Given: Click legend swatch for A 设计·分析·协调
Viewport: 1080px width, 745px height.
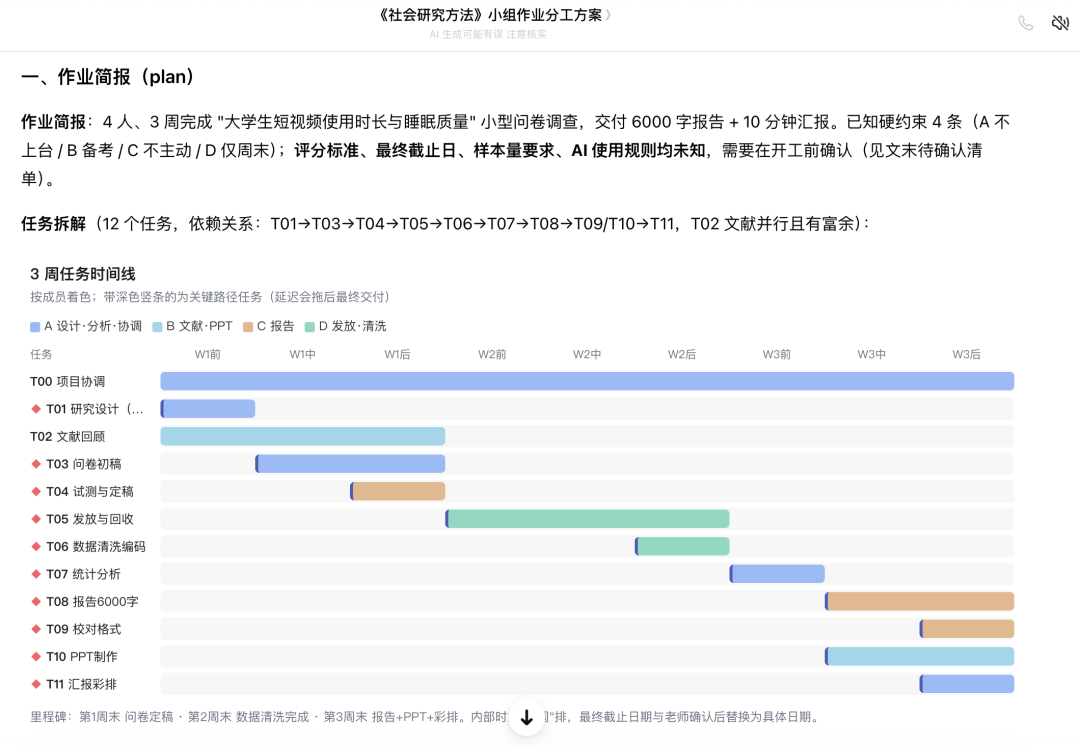Looking at the screenshot, I should tap(35, 326).
